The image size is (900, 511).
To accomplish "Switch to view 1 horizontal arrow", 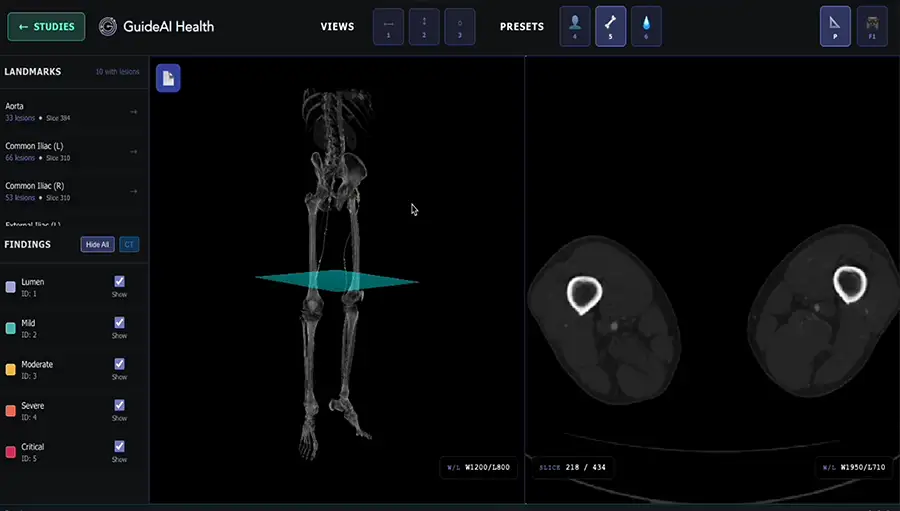I will click(389, 26).
